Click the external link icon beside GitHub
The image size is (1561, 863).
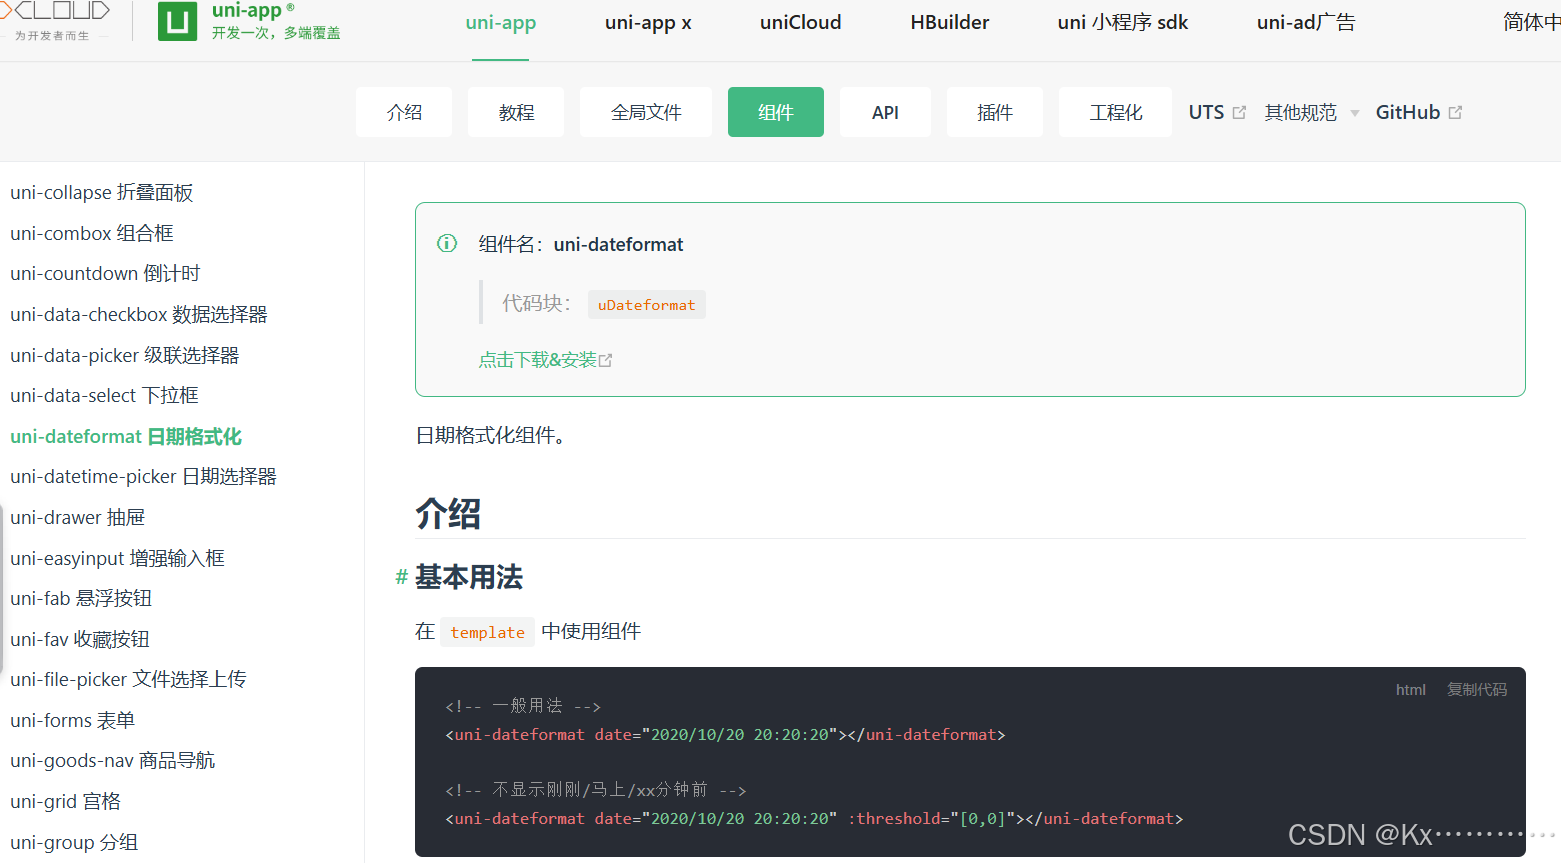pyautogui.click(x=1455, y=112)
